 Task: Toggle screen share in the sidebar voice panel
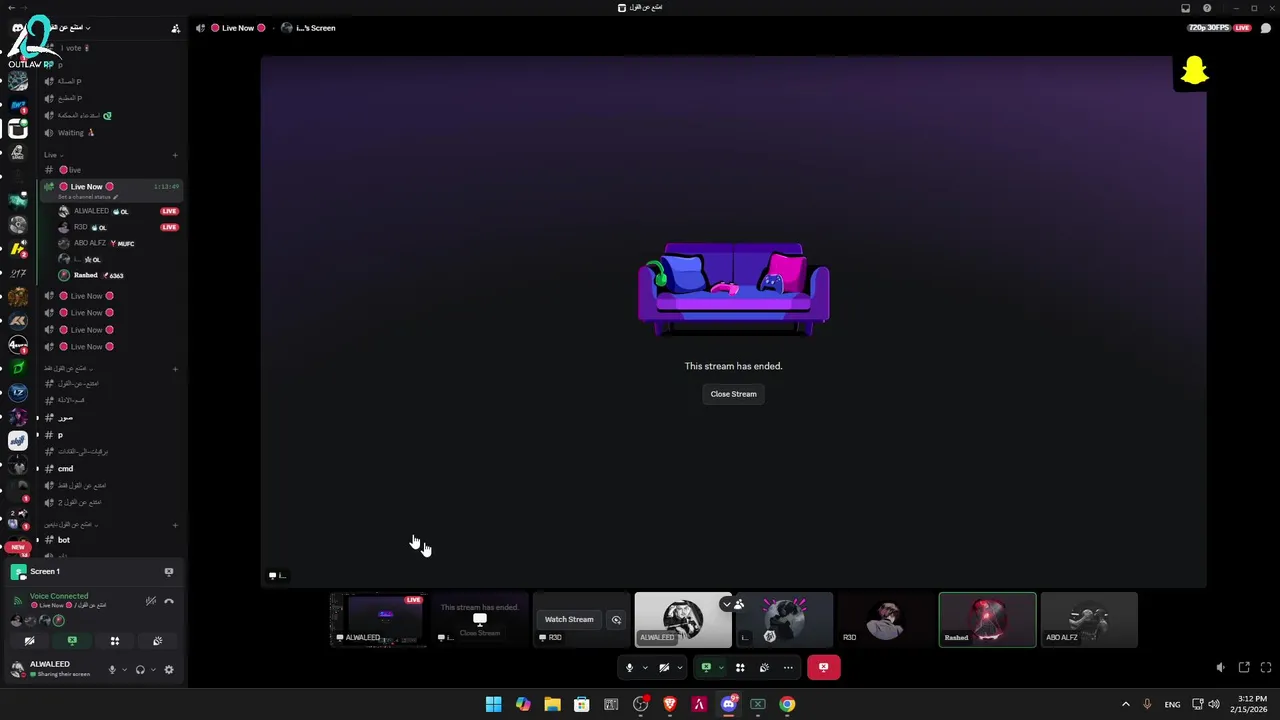click(x=72, y=641)
